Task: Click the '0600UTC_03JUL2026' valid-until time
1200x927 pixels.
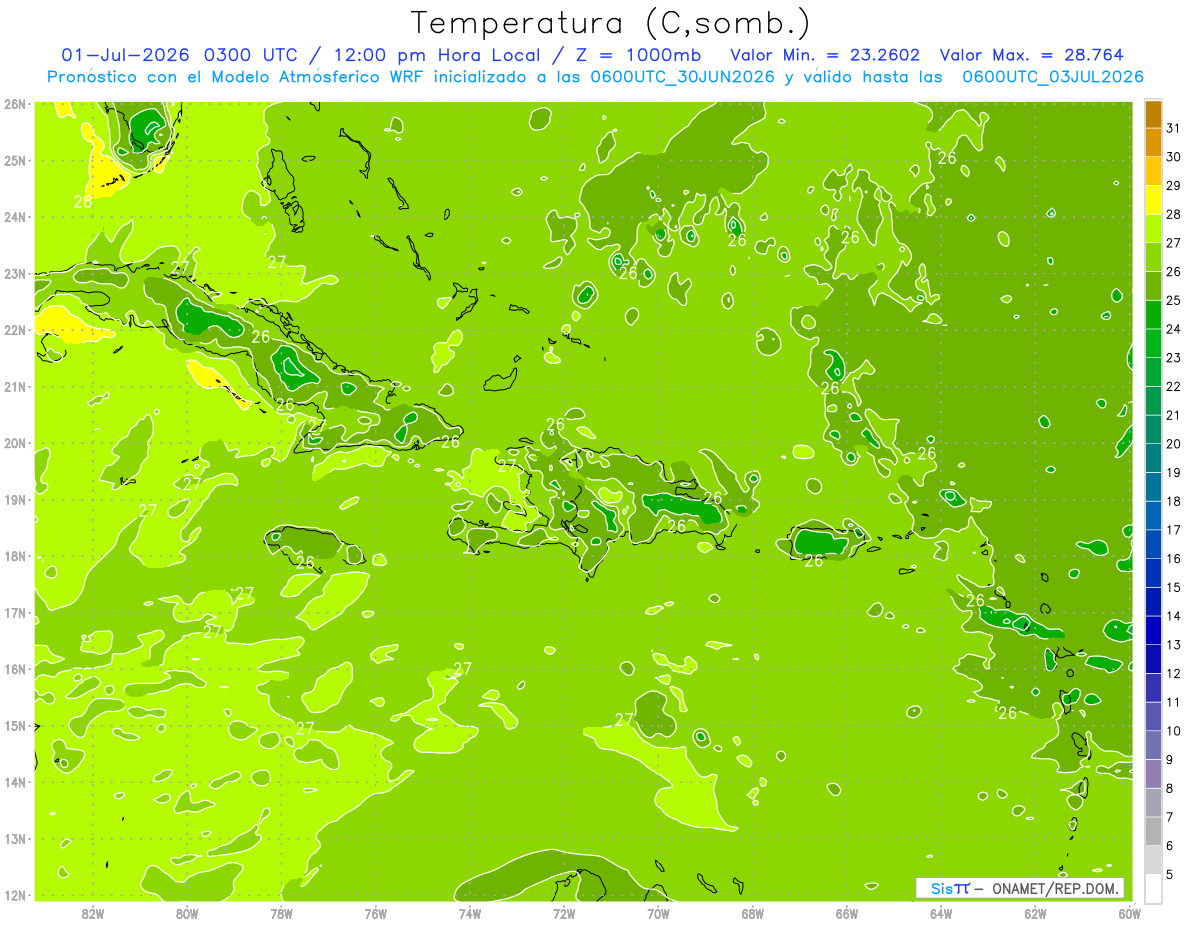Action: click(1053, 77)
